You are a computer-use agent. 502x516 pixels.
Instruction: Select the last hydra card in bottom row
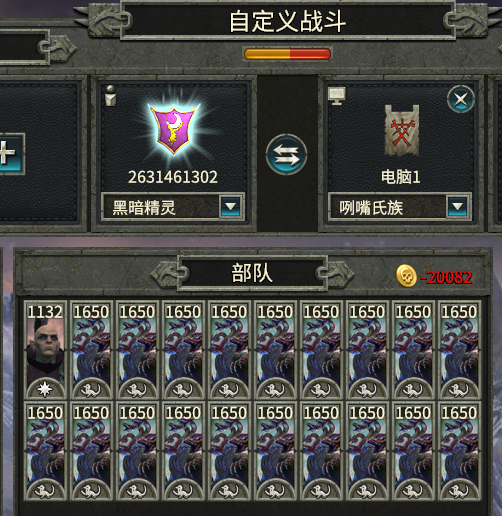459,451
